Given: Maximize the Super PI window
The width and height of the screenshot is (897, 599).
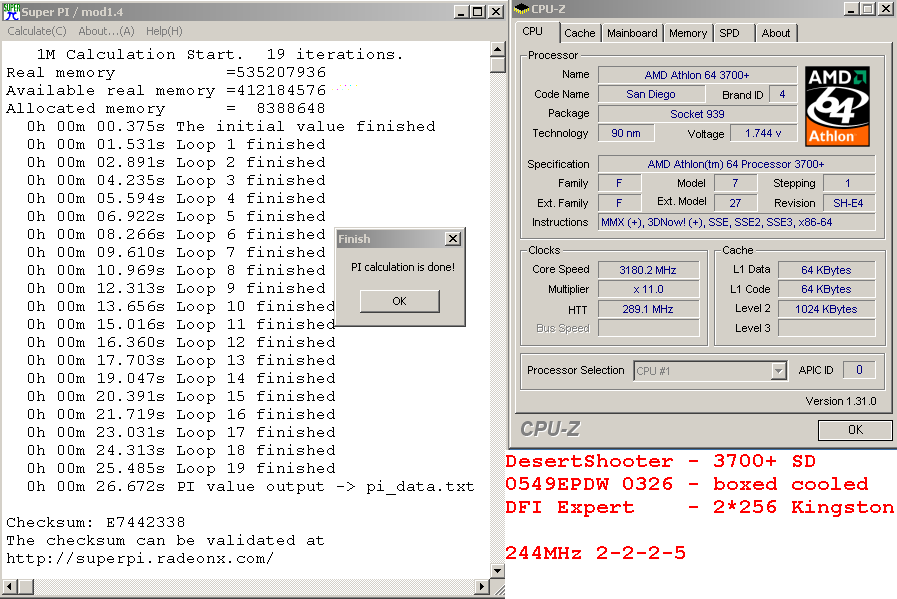Looking at the screenshot, I should point(477,11).
